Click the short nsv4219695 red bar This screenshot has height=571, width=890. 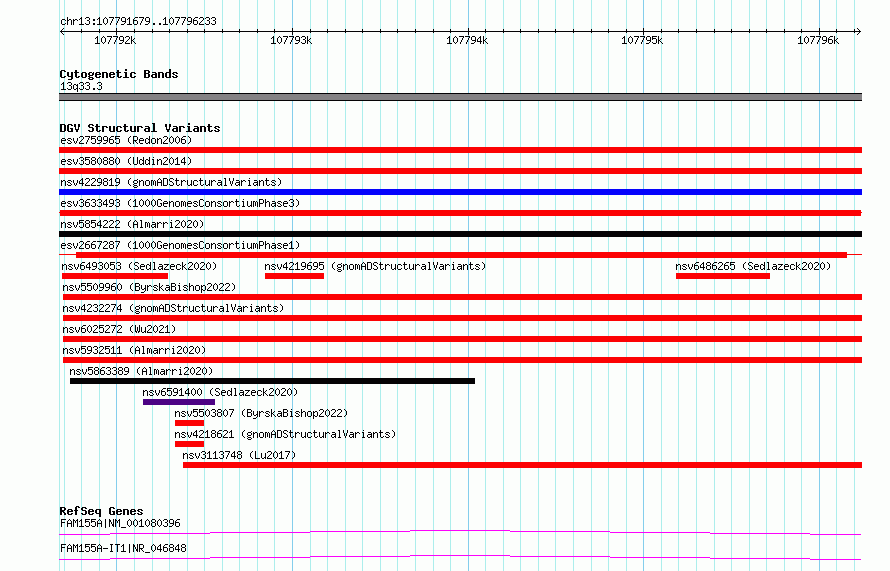[x=295, y=276]
